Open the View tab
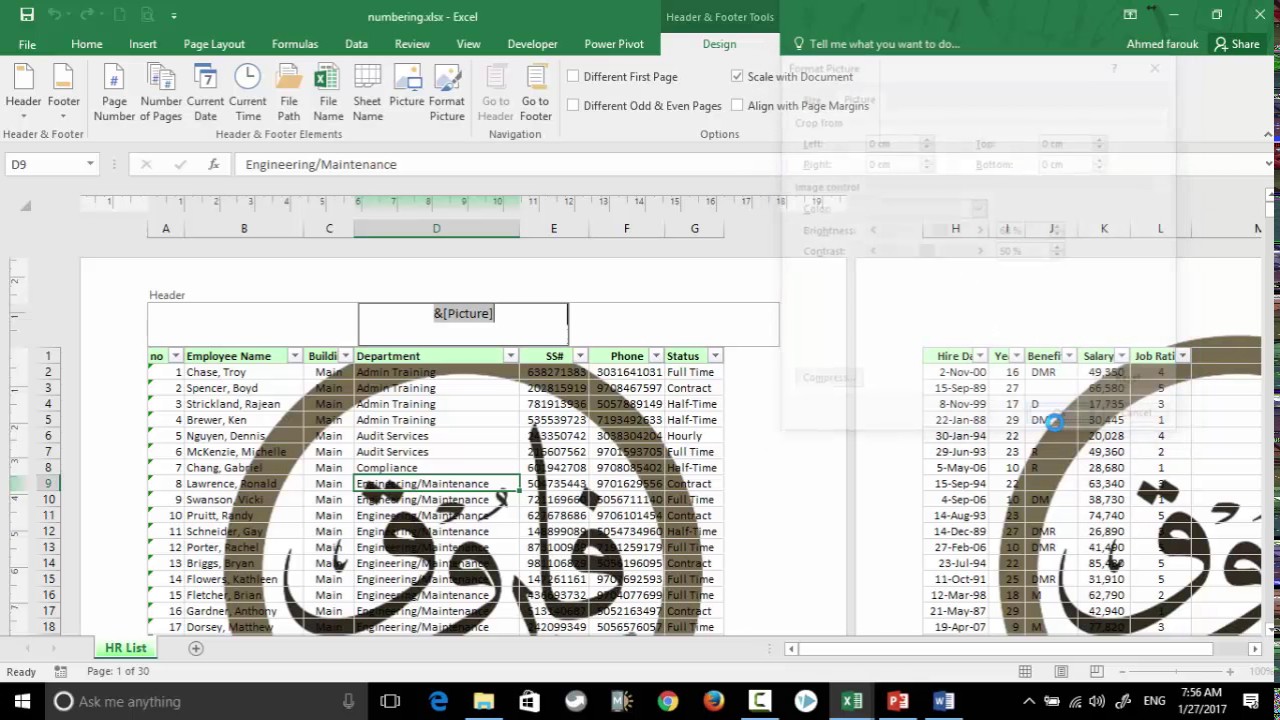The image size is (1280, 720). (x=468, y=44)
